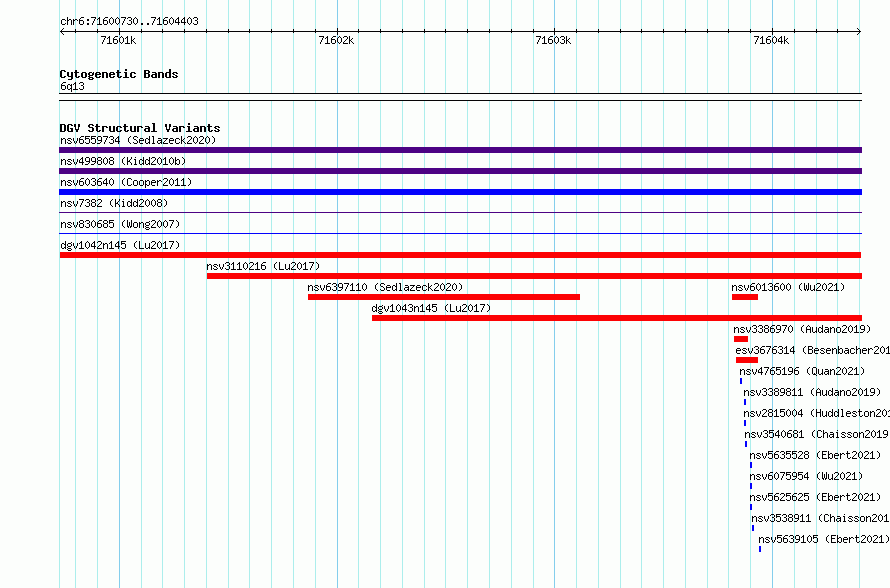Viewport: 890px width, 588px height.
Task: Click the 71602k ruler label
Action: coord(336,40)
